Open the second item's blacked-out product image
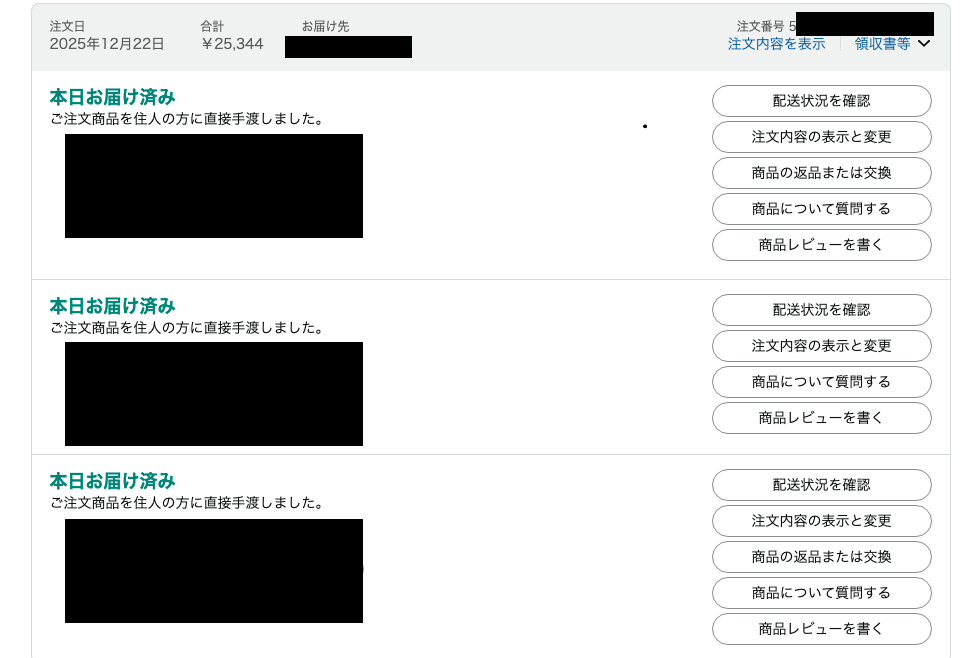Screen dimensions: 963x658 tap(214, 394)
